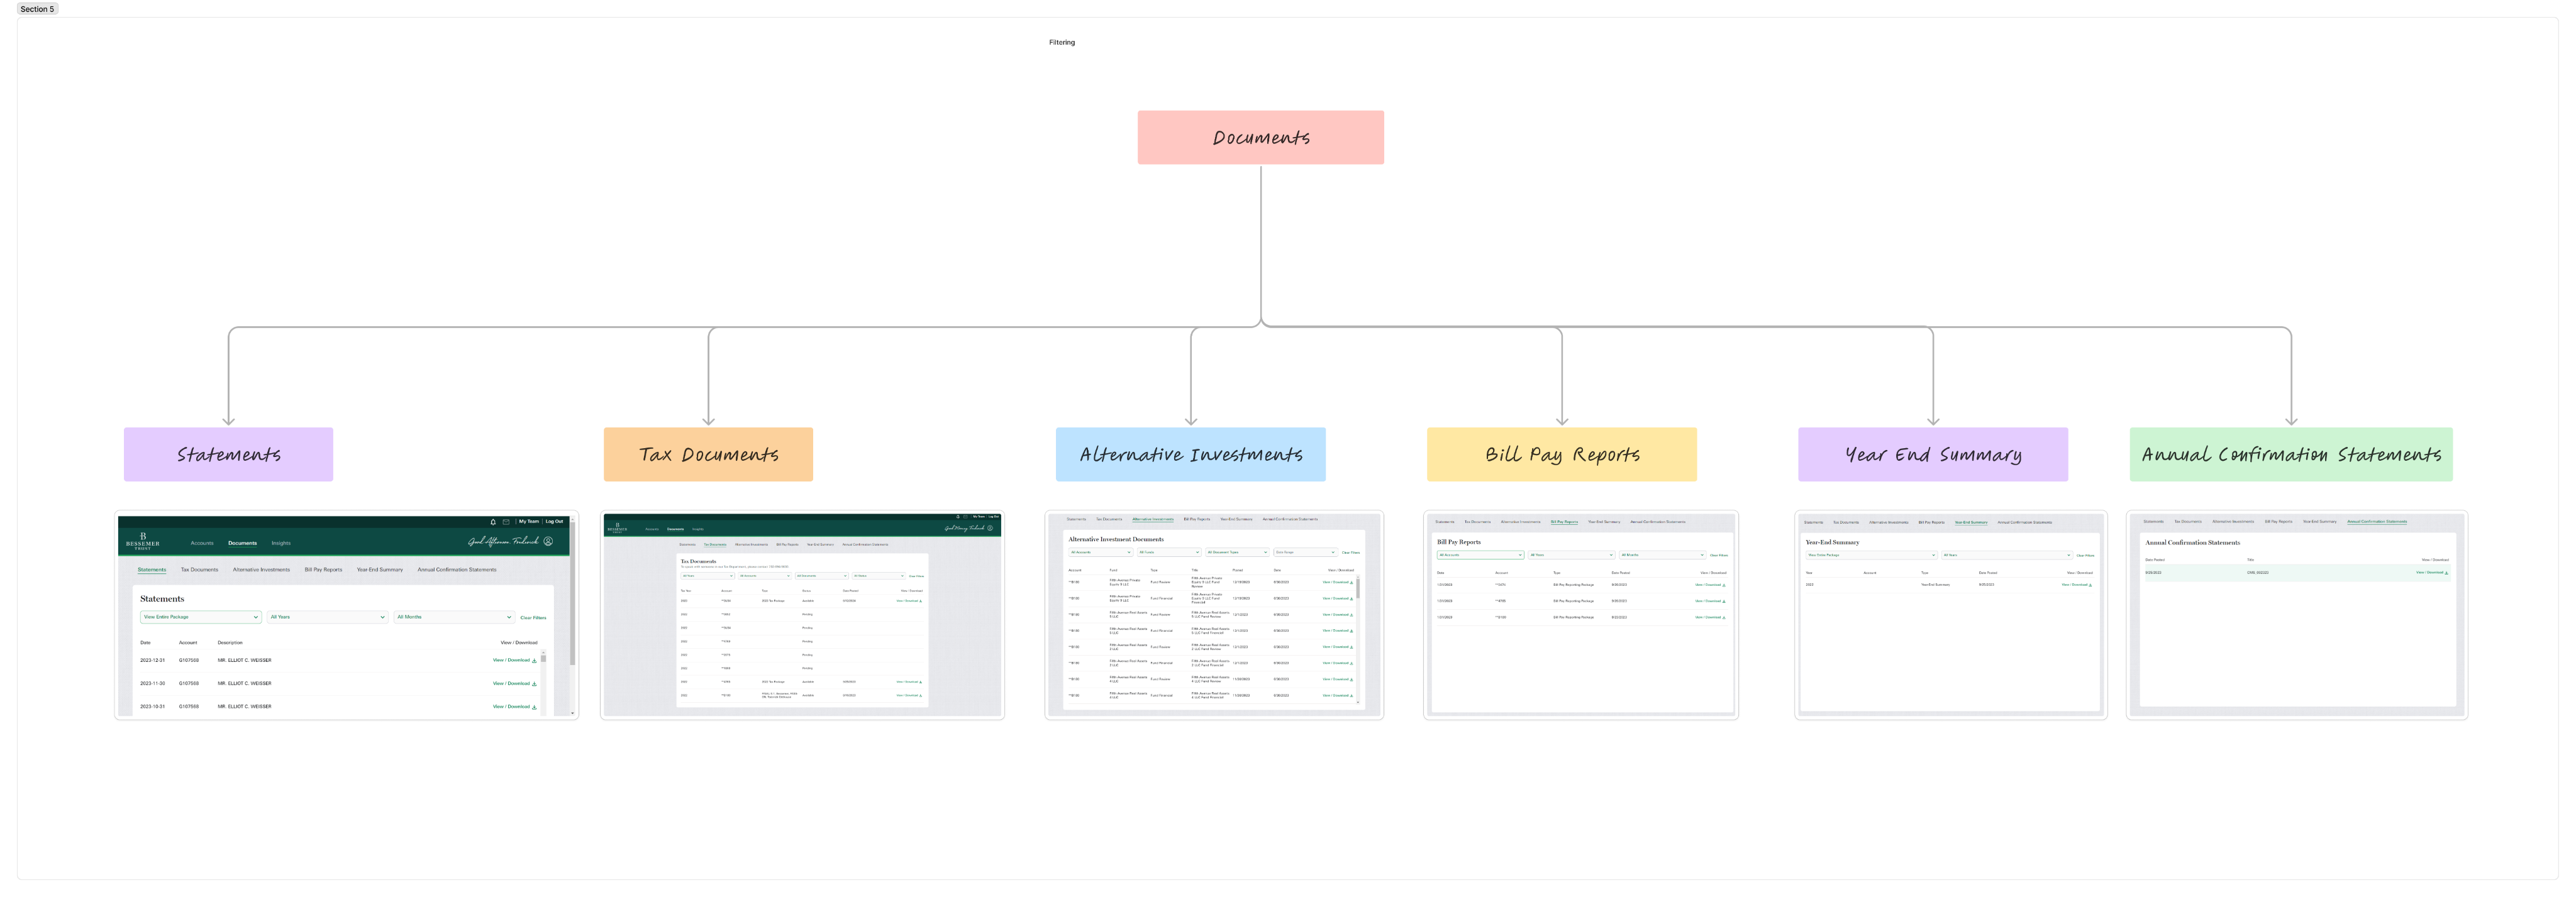Click the Bill Pay Reports tab in Bill Pay mockup
This screenshot has height=897, width=2576.
click(x=1564, y=522)
